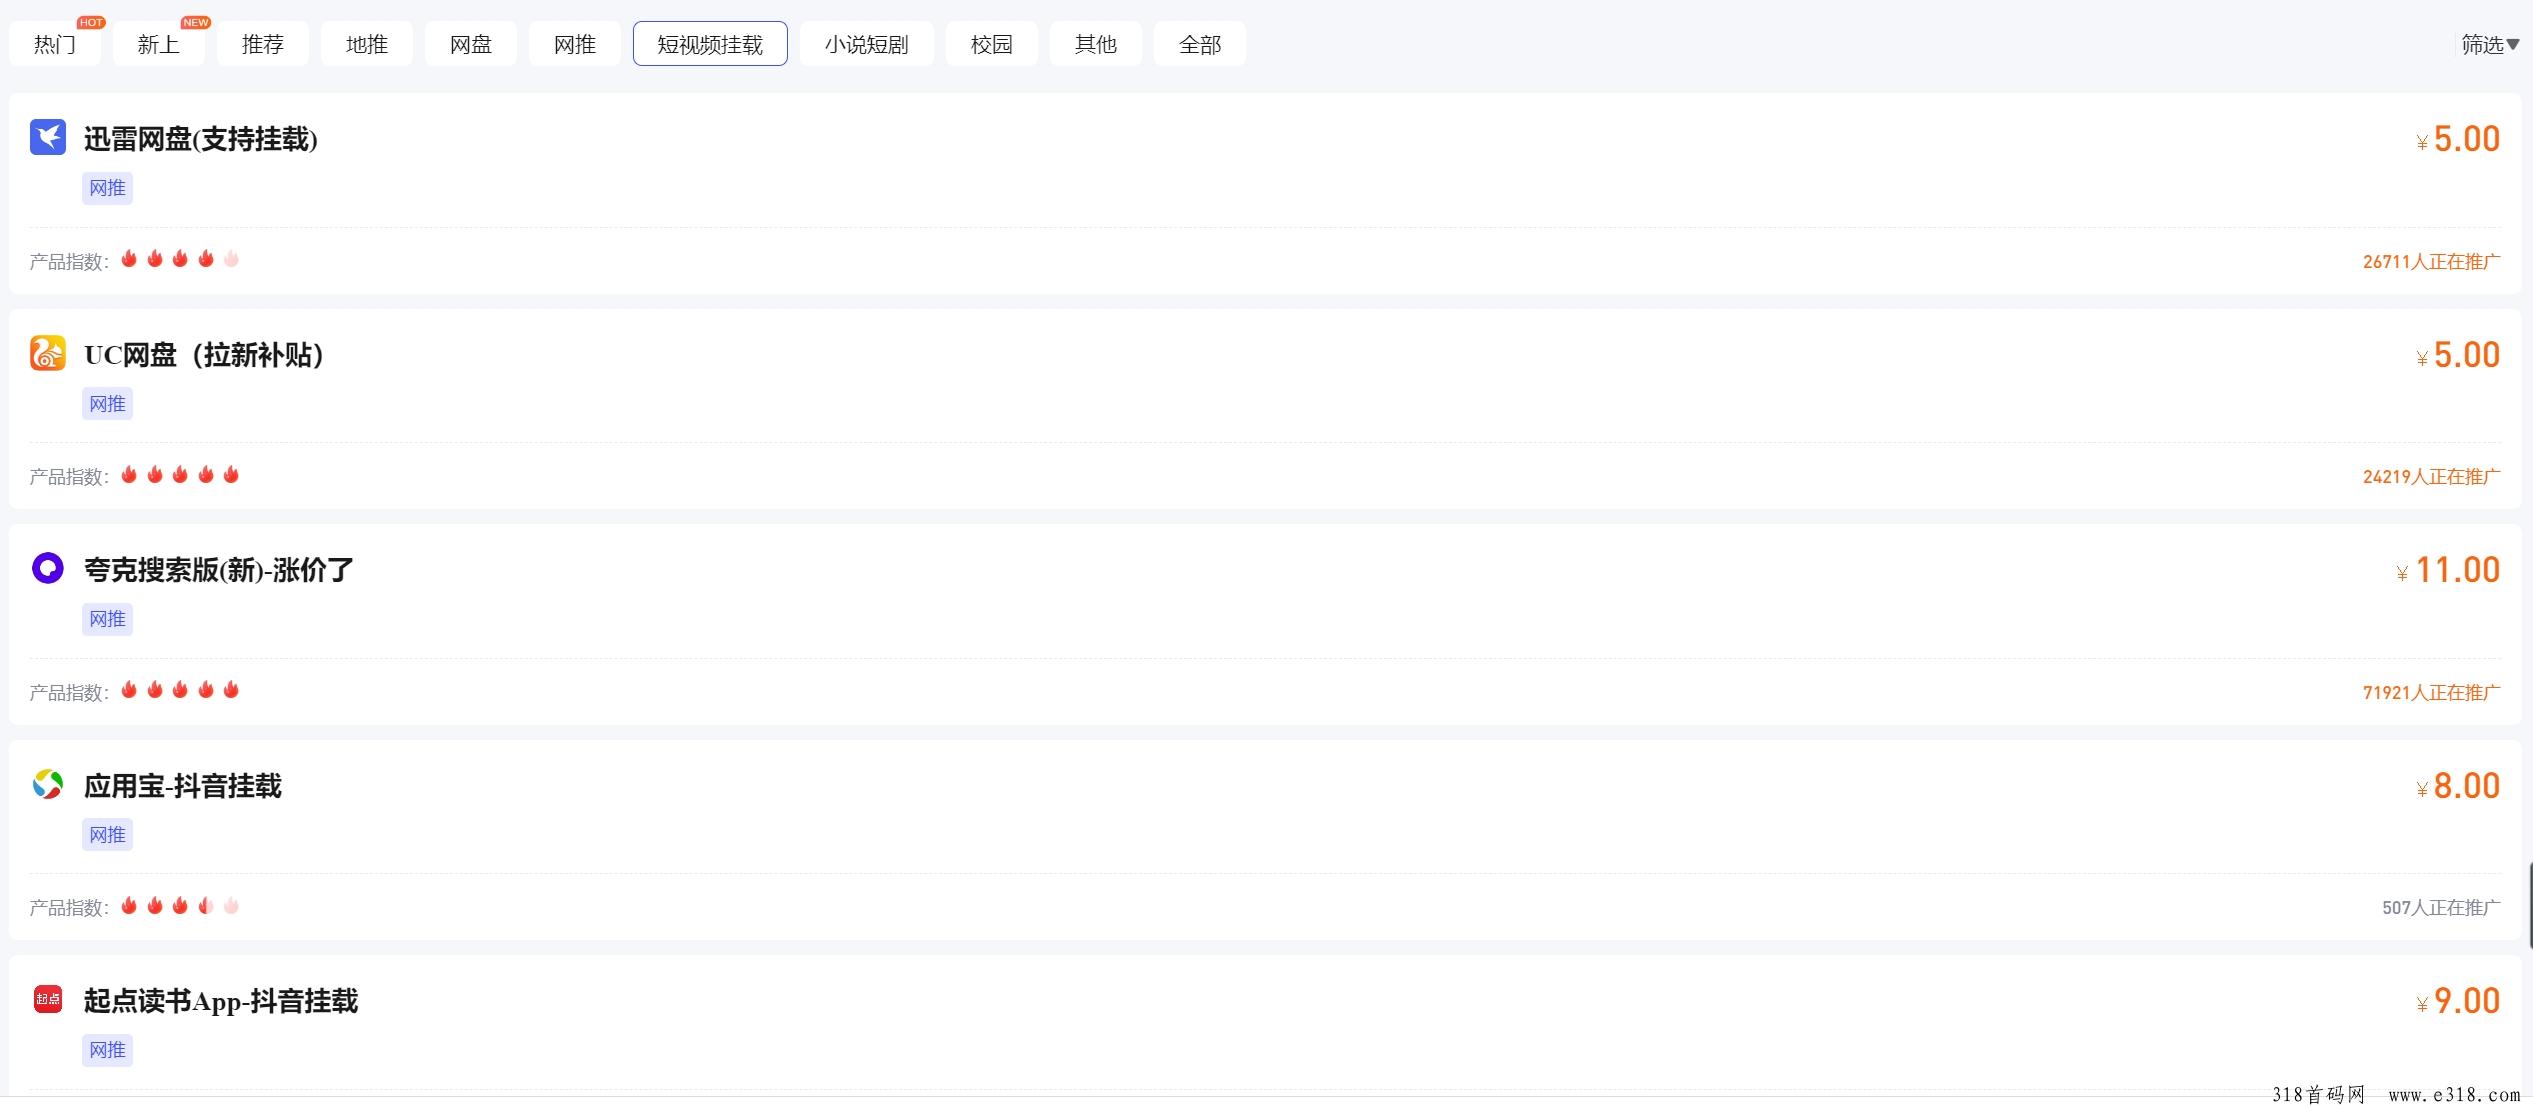Open 应用宝-抖音挂载 product title
This screenshot has width=2533, height=1105.
click(x=183, y=786)
